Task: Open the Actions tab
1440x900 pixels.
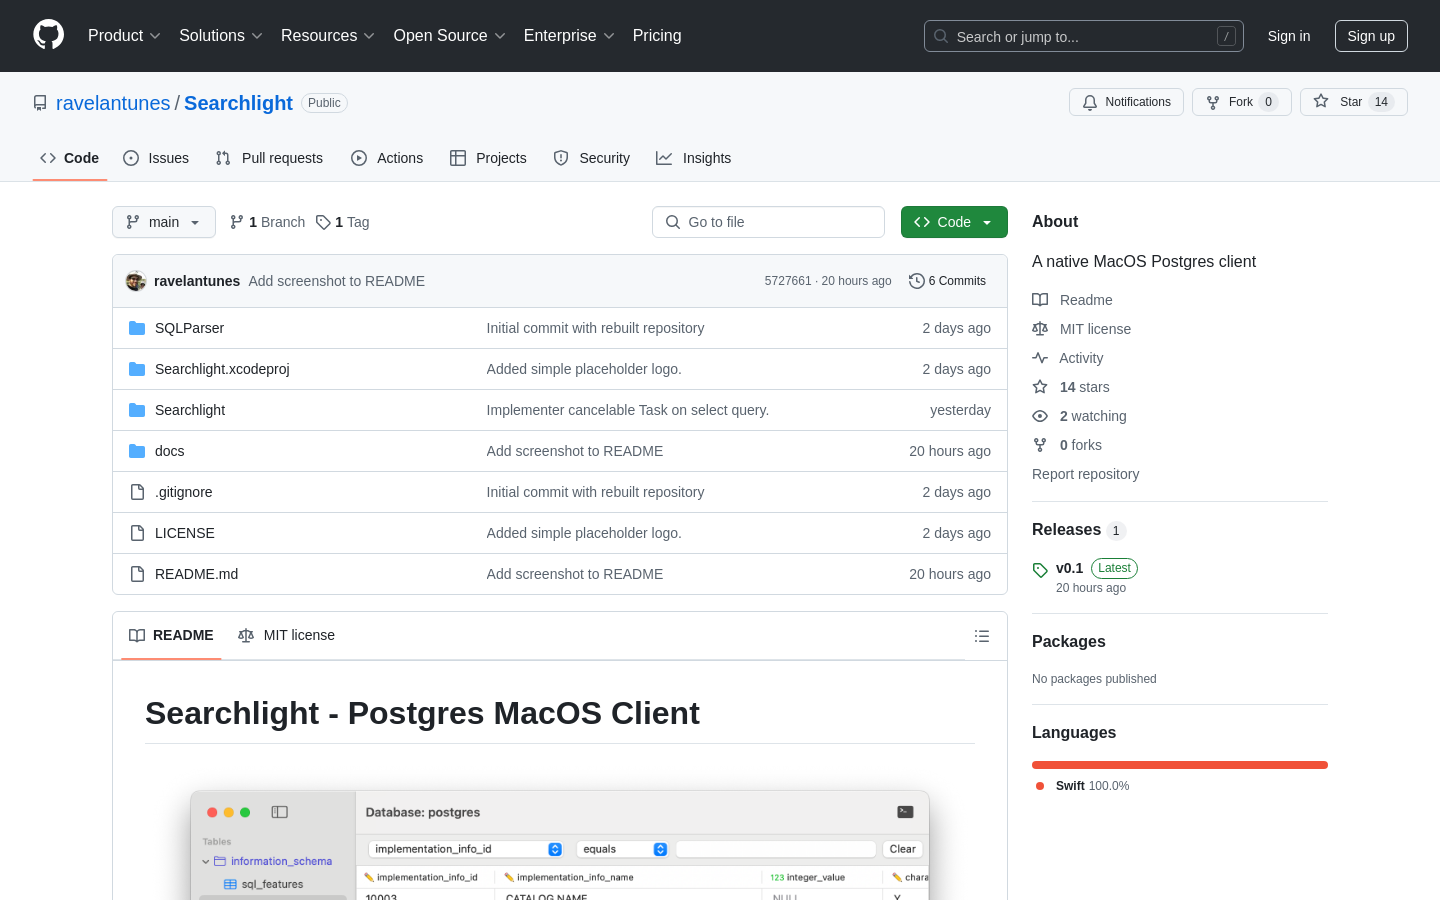Action: (x=387, y=158)
